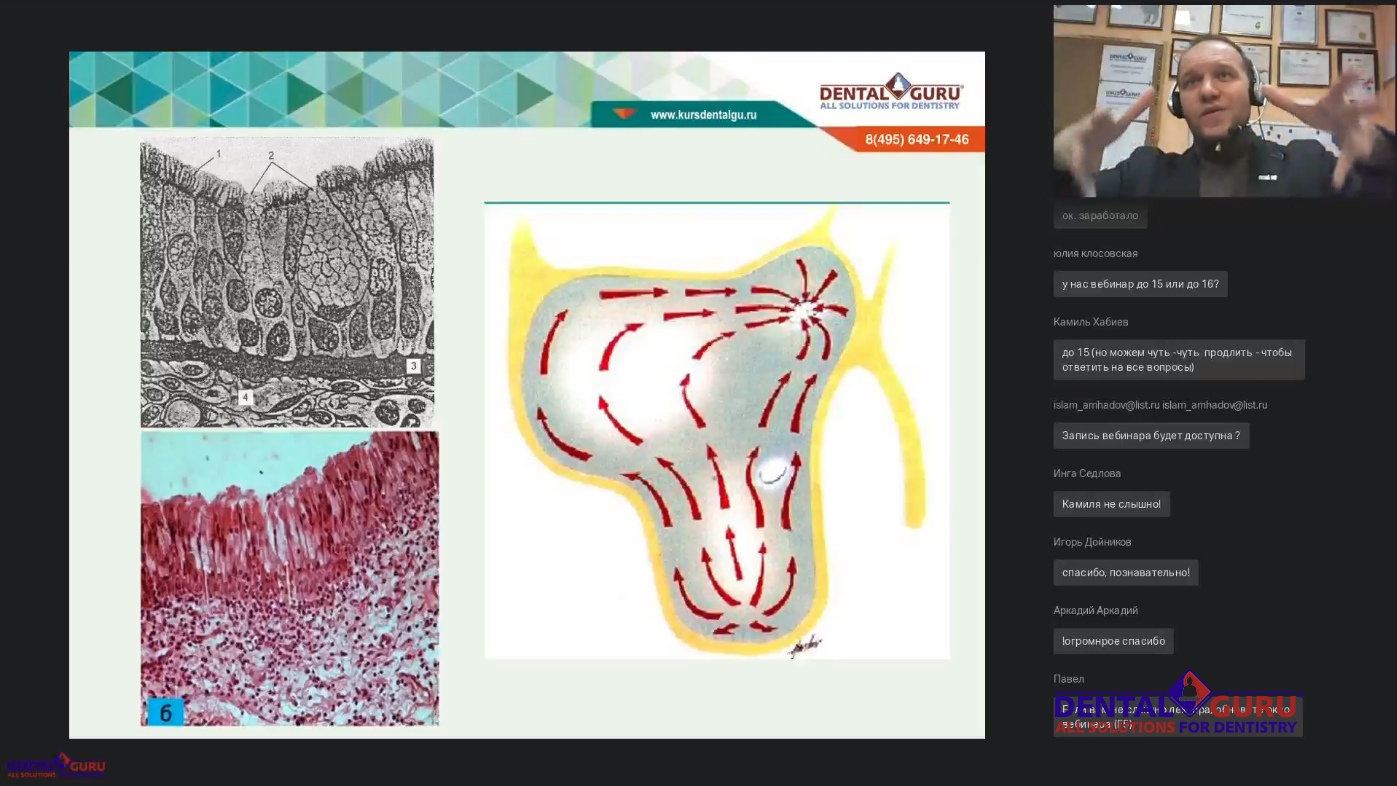Screen dimensions: 1397x786
Task: Click the boxed number 4 label on diagram
Action: (x=244, y=398)
